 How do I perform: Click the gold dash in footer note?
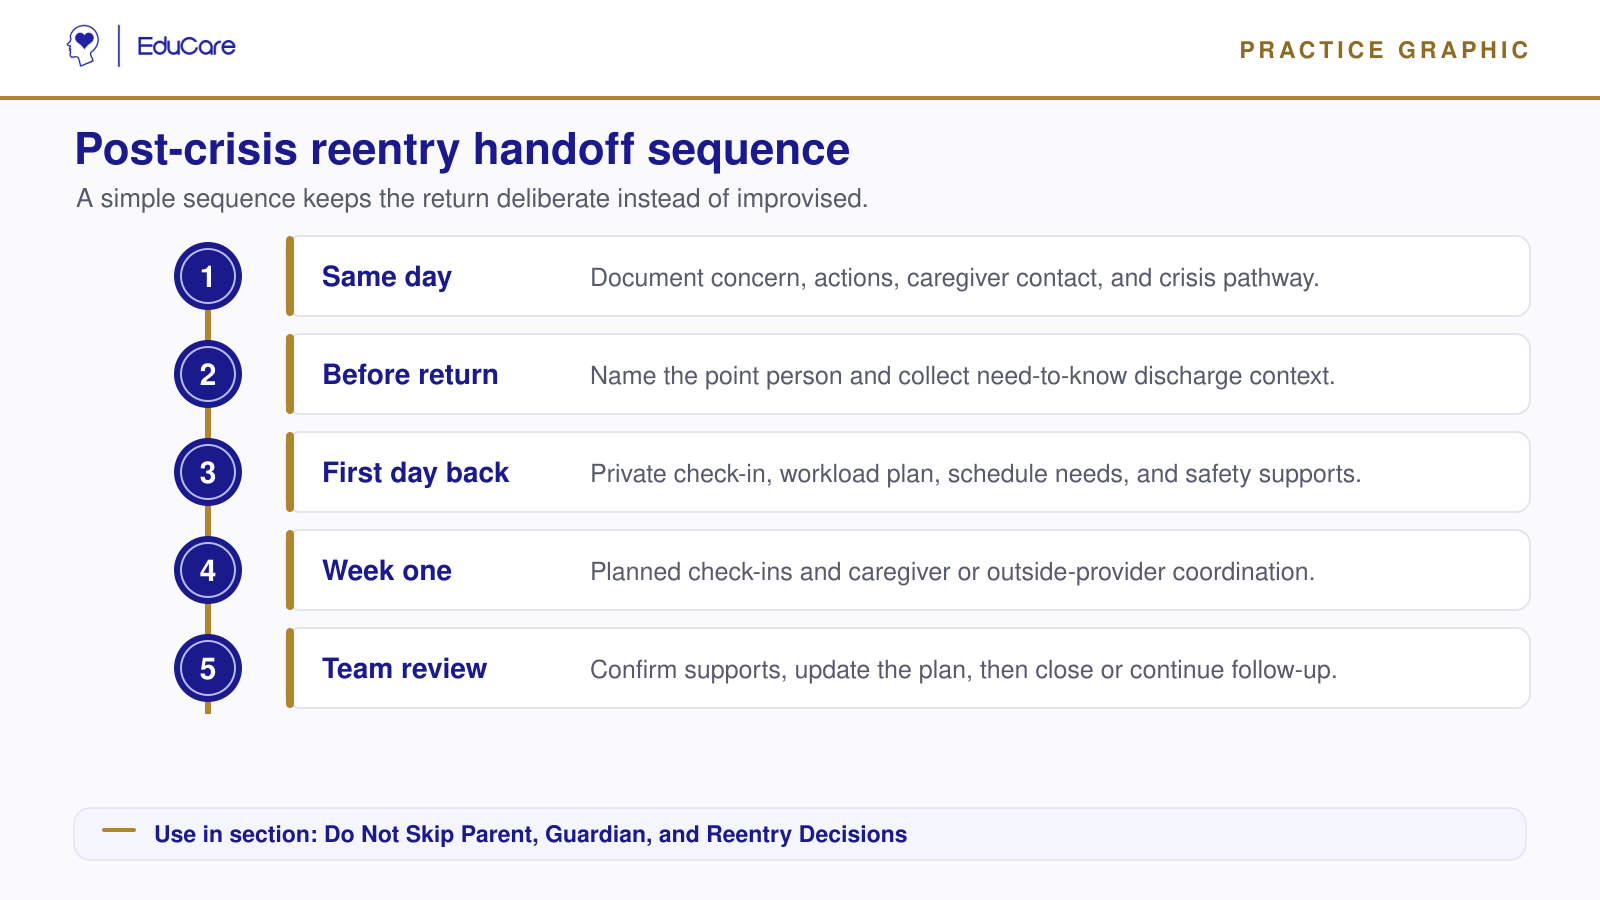(119, 830)
